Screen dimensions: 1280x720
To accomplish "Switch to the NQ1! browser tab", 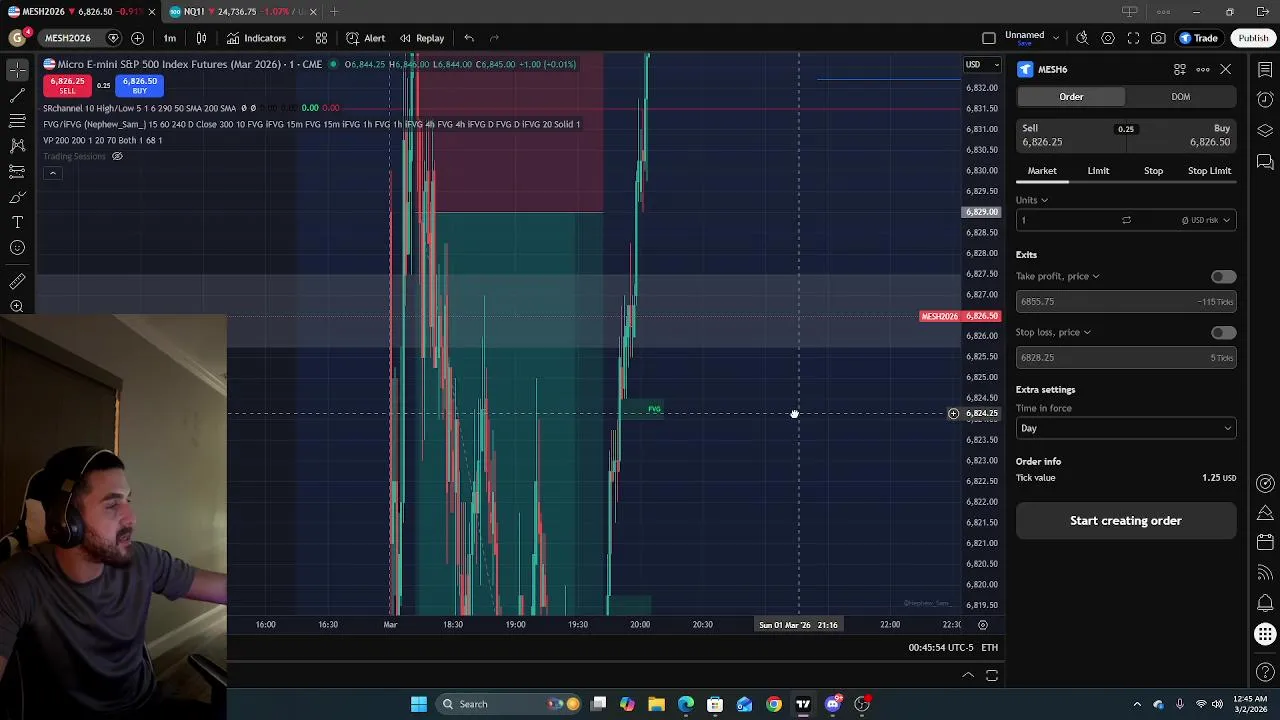I will [240, 12].
